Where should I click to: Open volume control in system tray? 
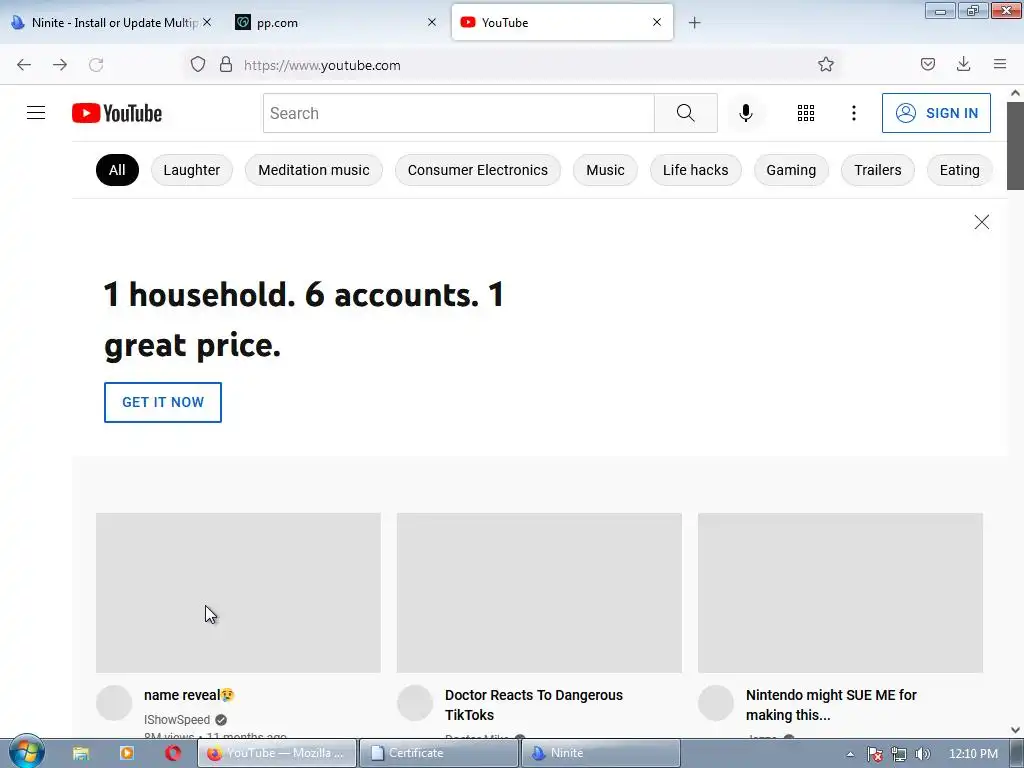(923, 754)
